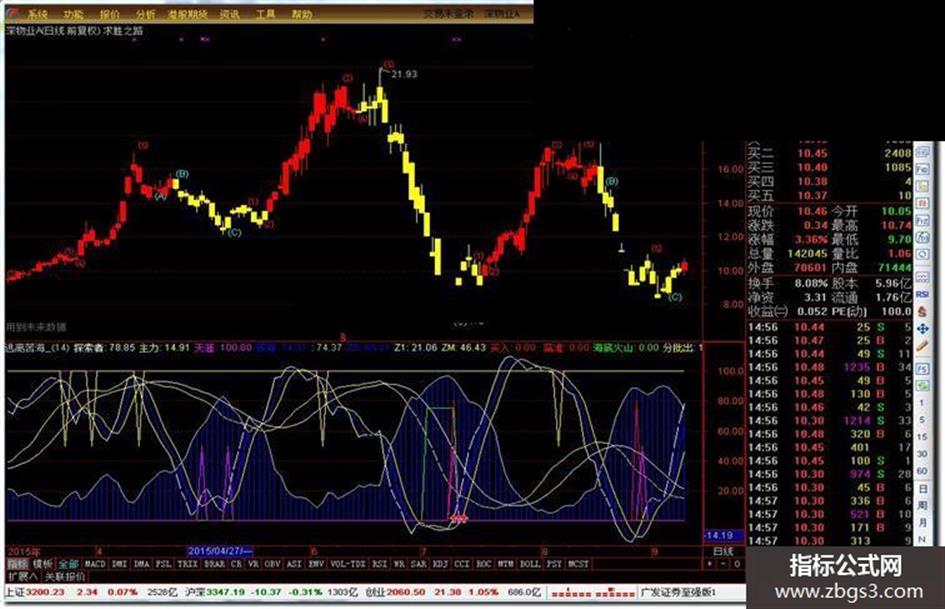Select the N period button

[922, 538]
